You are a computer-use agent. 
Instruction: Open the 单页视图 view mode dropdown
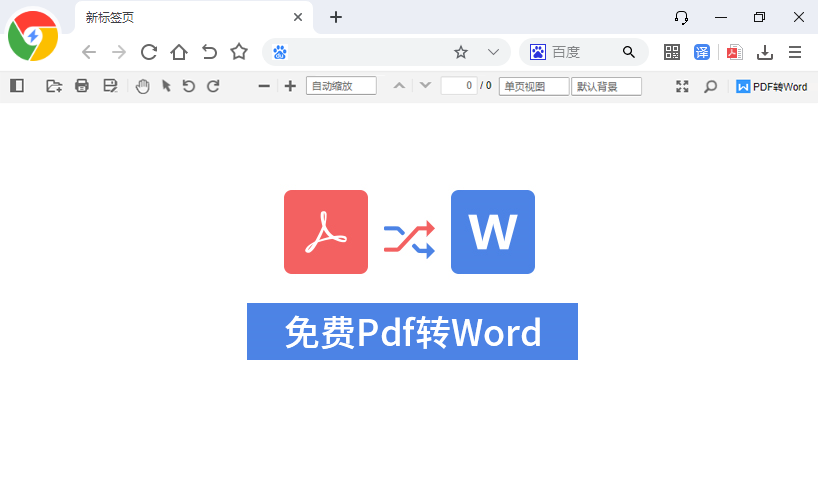point(533,86)
